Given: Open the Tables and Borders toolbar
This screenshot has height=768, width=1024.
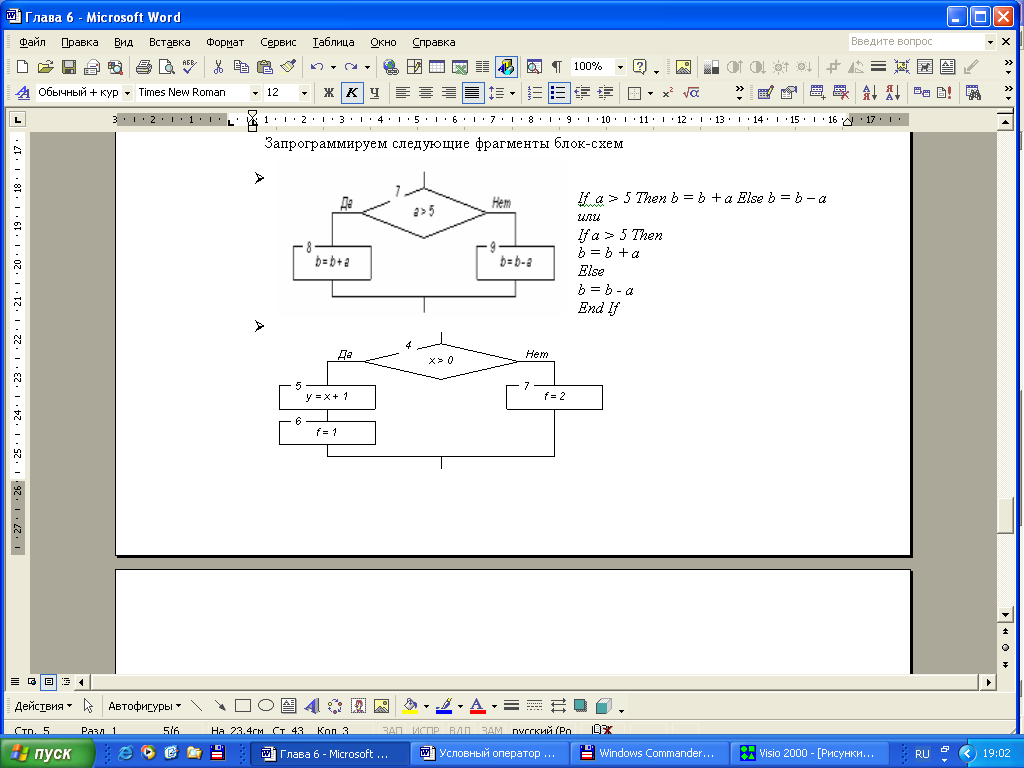Looking at the screenshot, I should point(414,67).
